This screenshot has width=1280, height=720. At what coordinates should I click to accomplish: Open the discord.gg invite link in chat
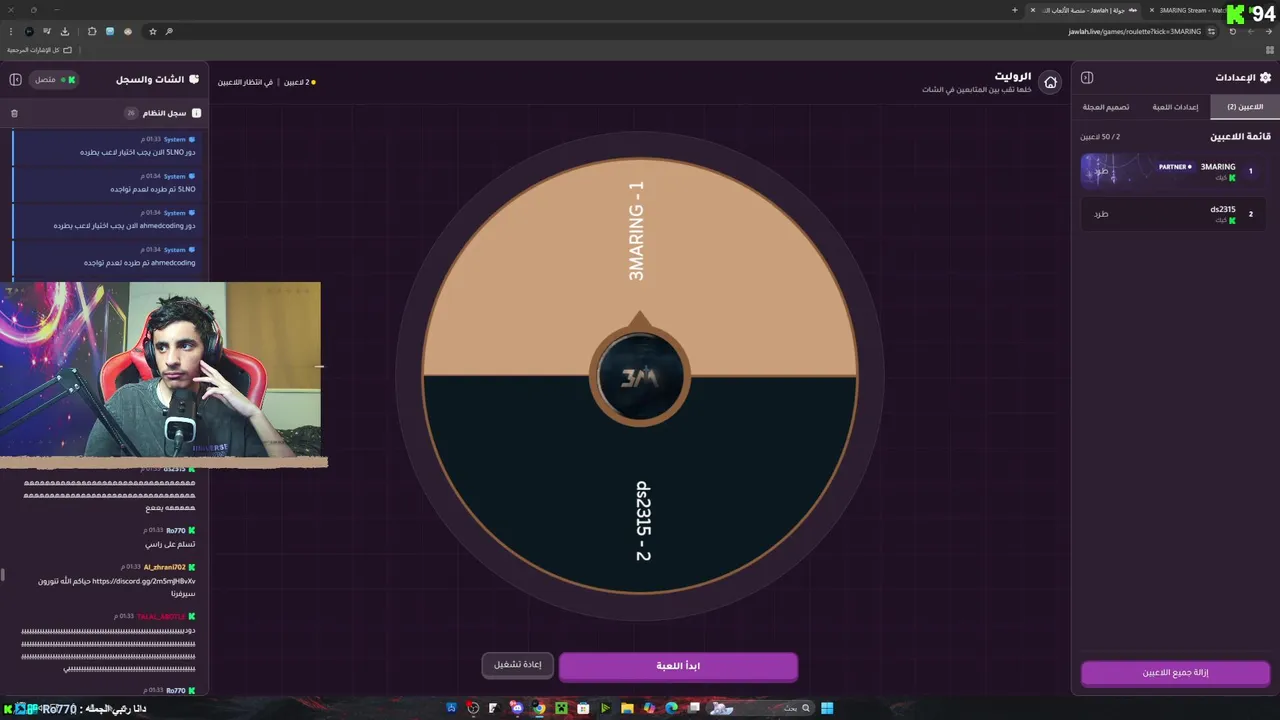143,581
